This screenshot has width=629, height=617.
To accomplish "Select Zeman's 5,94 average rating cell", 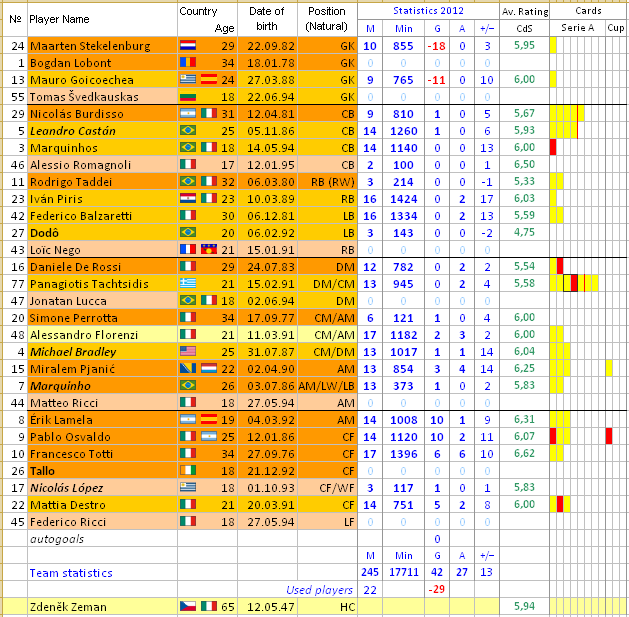I will 524,606.
